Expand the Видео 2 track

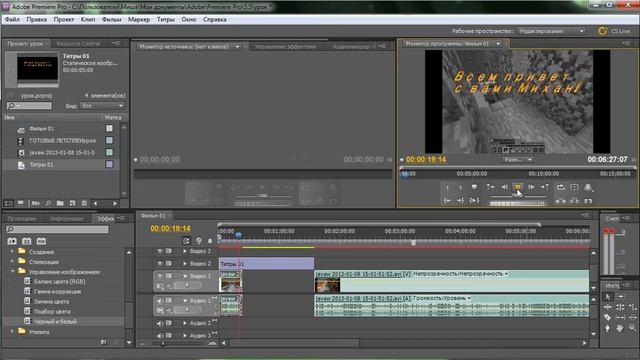pyautogui.click(x=185, y=264)
